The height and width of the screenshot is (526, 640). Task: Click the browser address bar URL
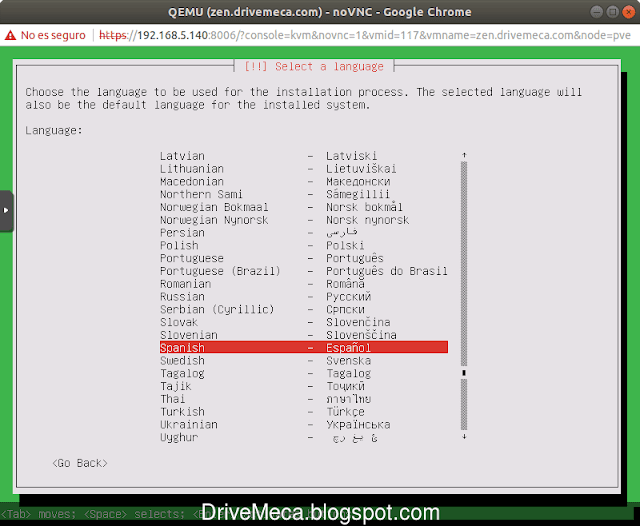click(365, 35)
